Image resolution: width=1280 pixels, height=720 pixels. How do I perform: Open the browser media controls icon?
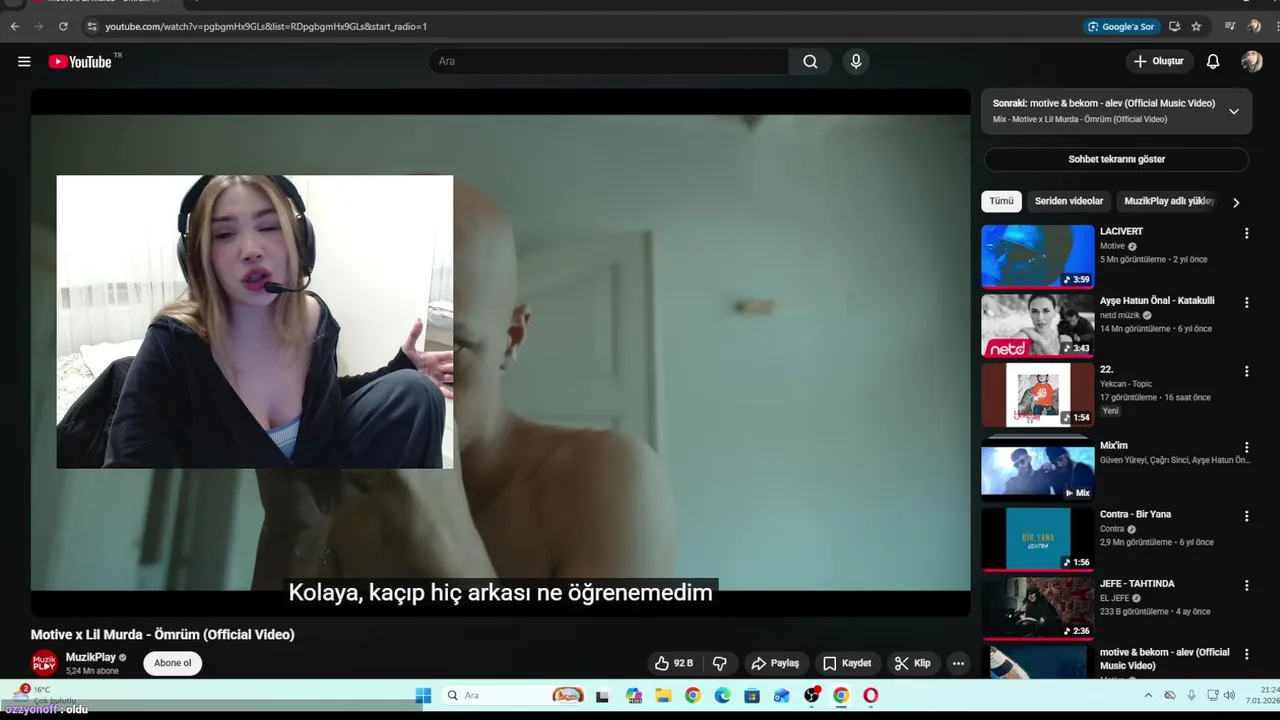click(1230, 27)
